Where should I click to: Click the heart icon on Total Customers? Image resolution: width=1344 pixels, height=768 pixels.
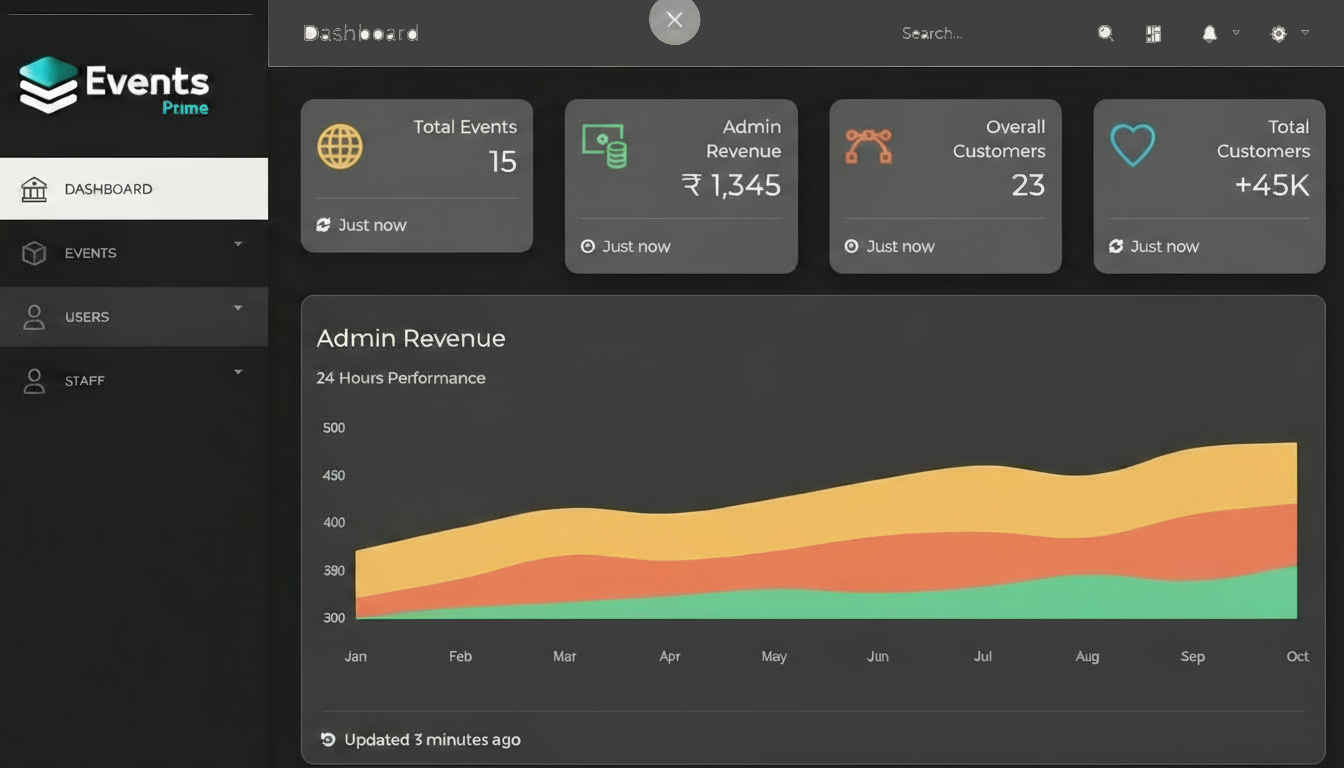1132,146
